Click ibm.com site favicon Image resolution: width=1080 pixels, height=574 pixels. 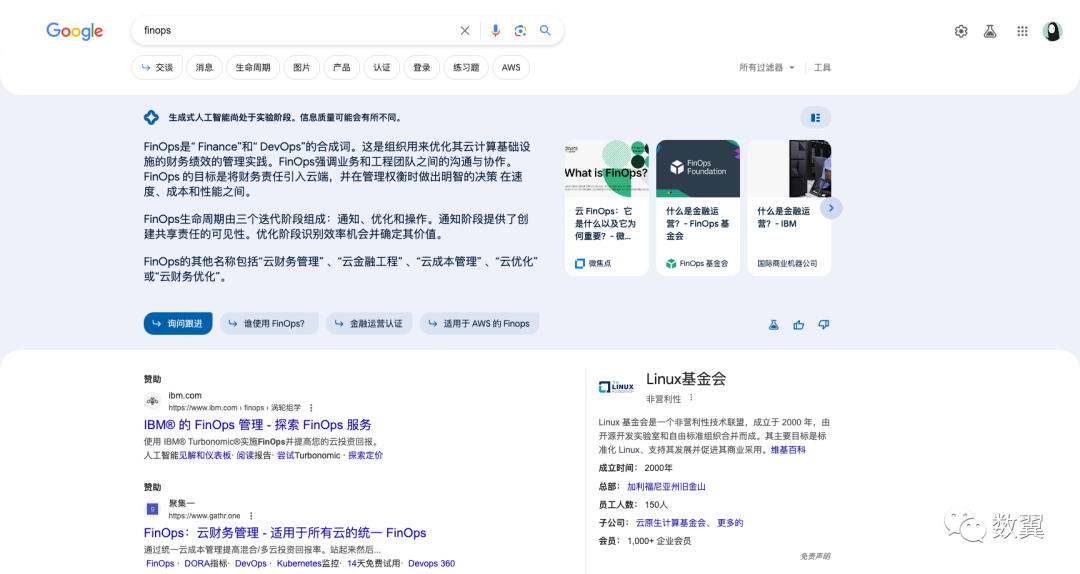(x=152, y=401)
